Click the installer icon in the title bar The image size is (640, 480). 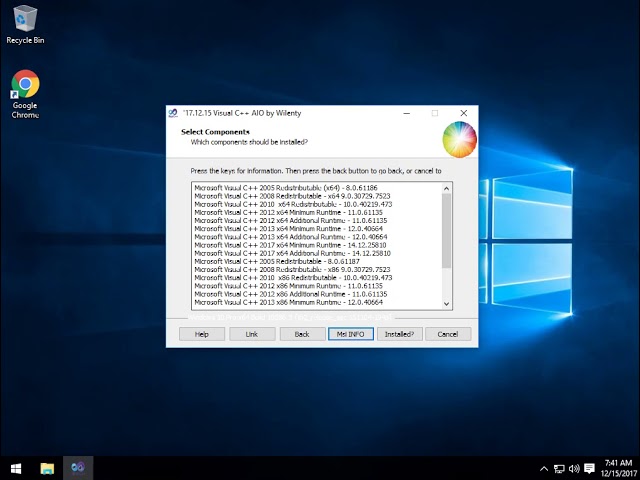(x=173, y=113)
